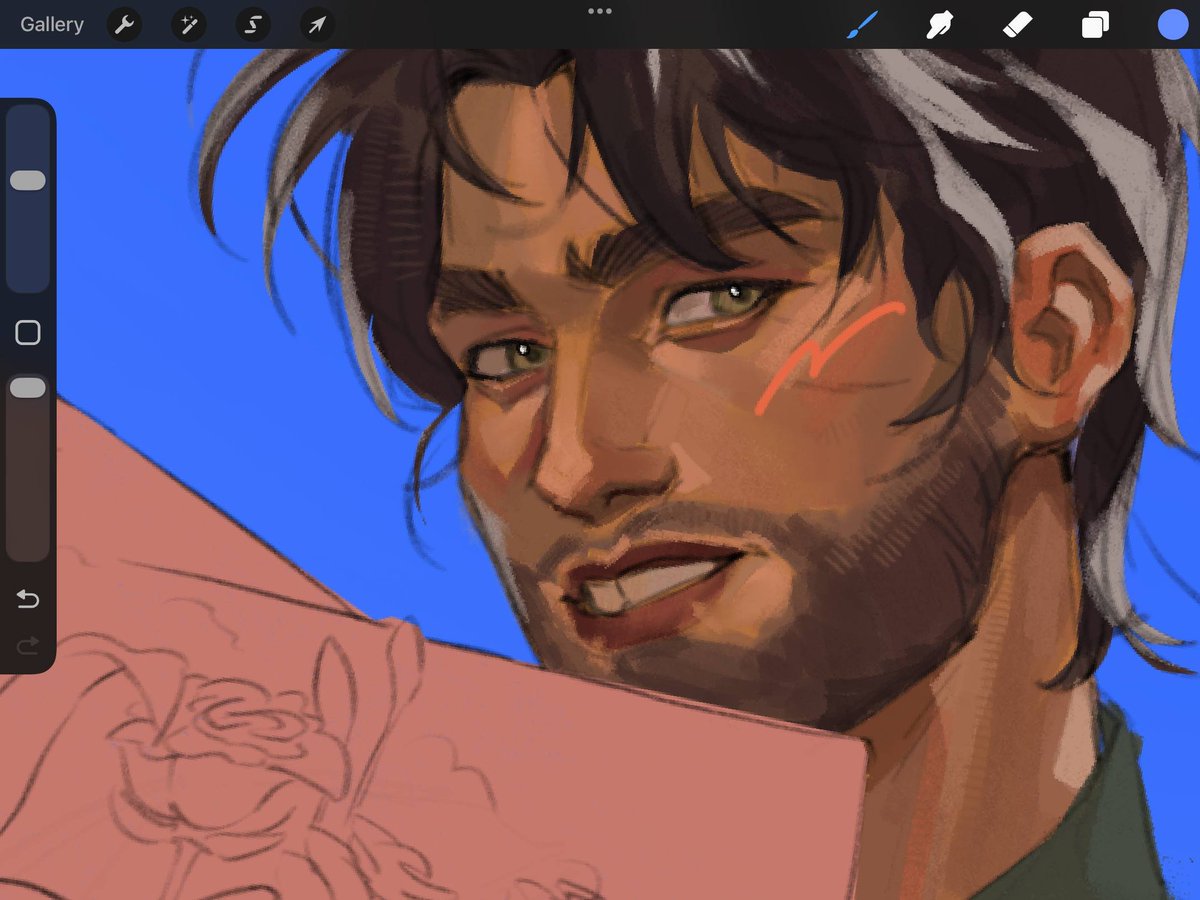Return to the Gallery
The image size is (1200, 900).
pos(52,24)
